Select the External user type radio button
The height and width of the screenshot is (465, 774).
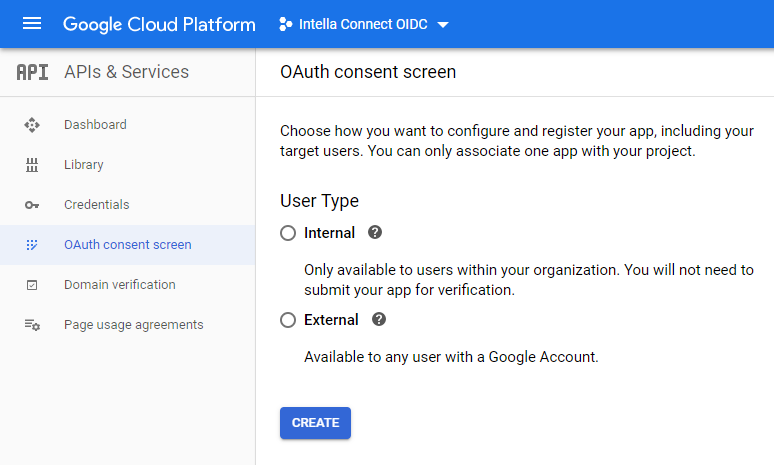coord(288,320)
